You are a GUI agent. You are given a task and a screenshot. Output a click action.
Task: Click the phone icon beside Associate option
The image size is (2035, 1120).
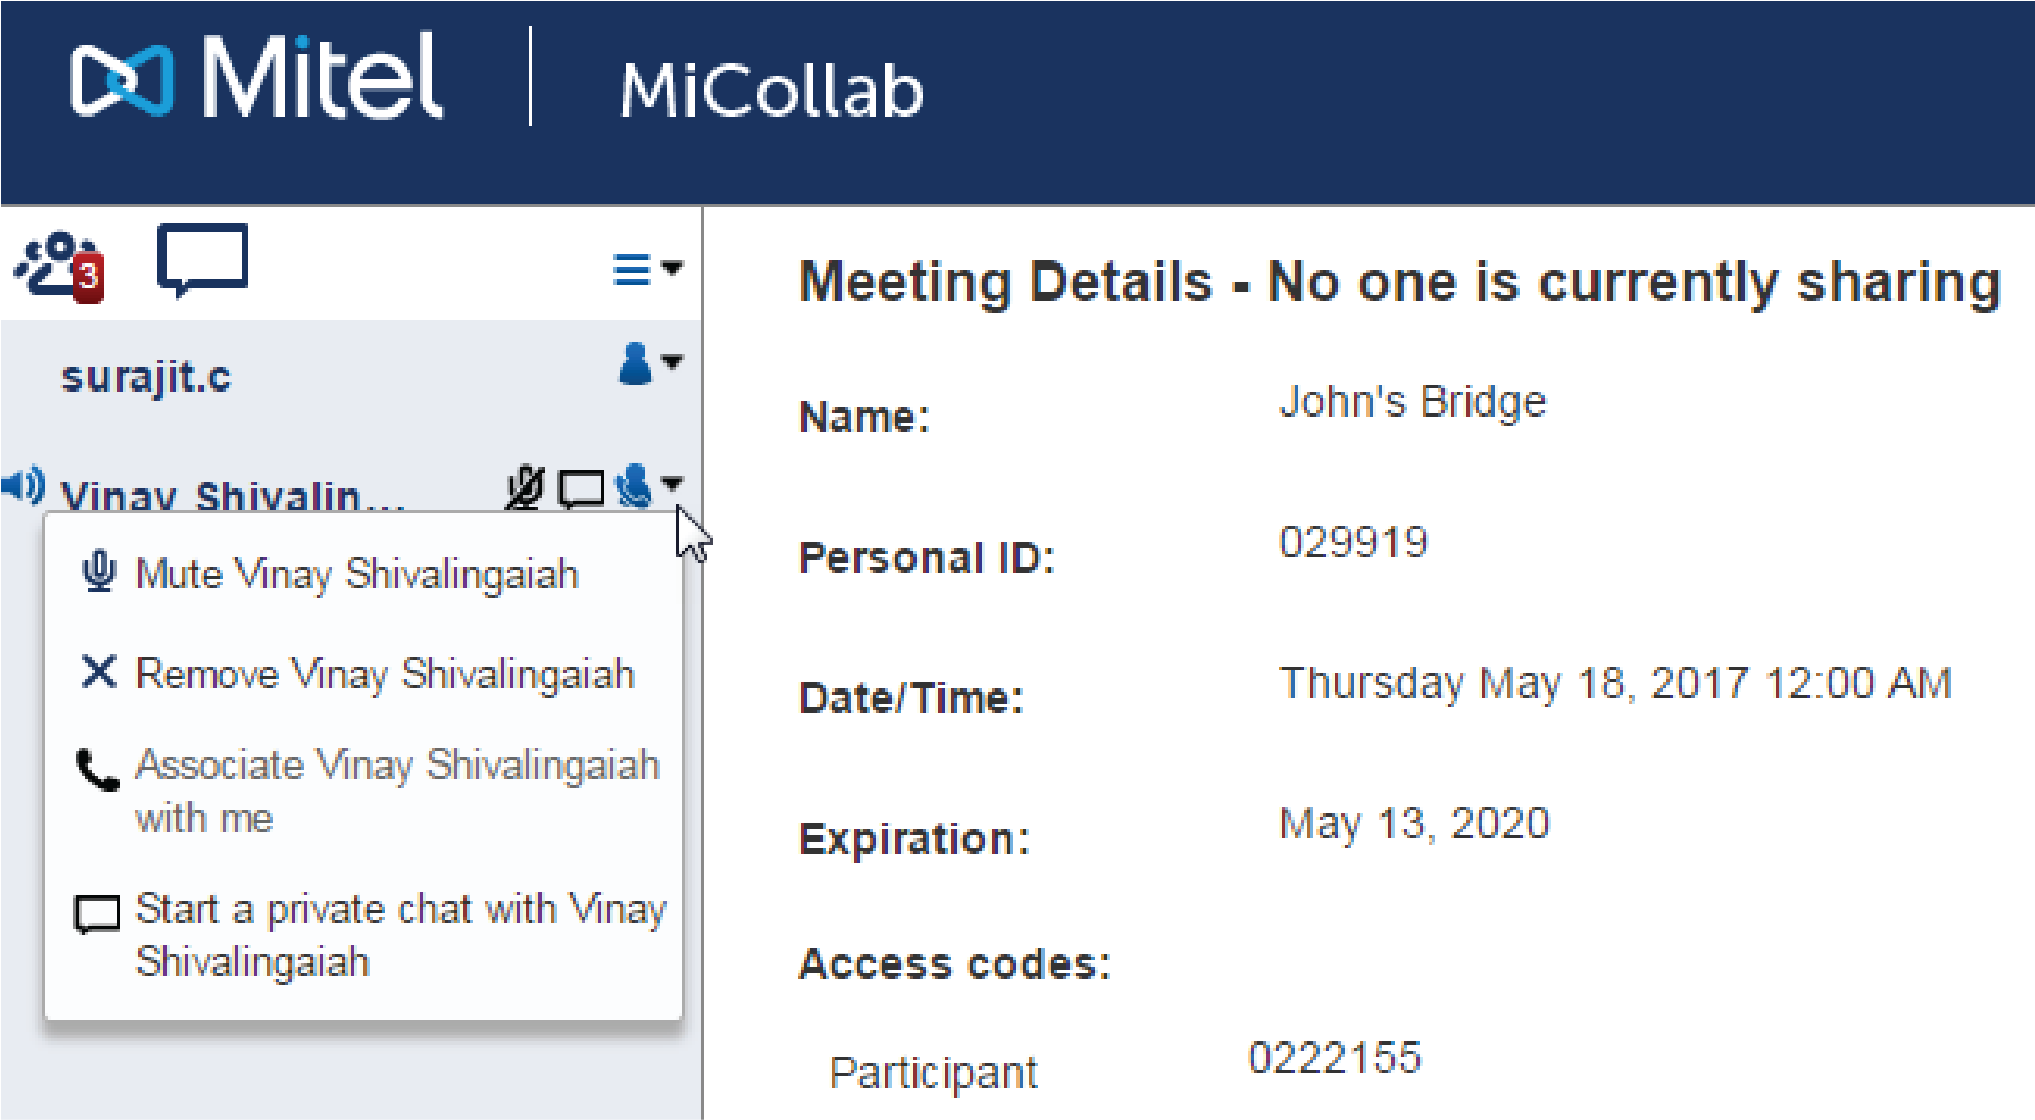(x=98, y=770)
